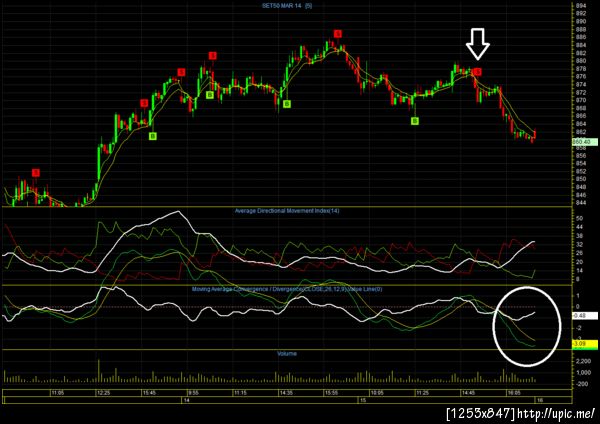The width and height of the screenshot is (600, 424).
Task: Click the 2,200 volume scale label
Action: coord(583,361)
